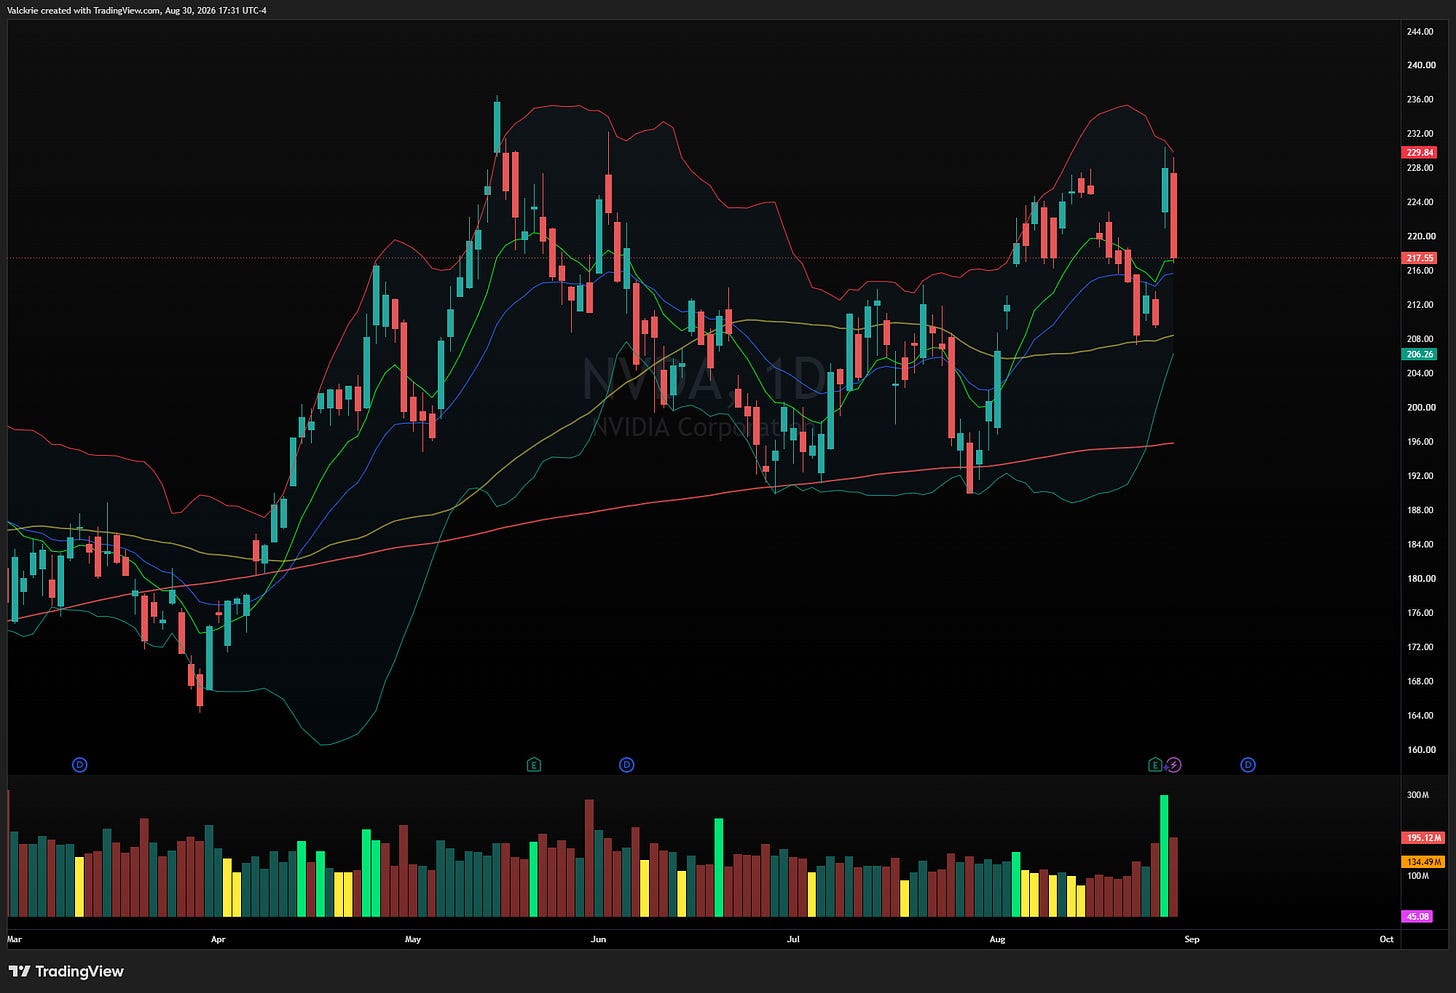Screen dimensions: 1456x993
Task: Click the magenta 45.08 indicator tag
Action: (x=1417, y=916)
